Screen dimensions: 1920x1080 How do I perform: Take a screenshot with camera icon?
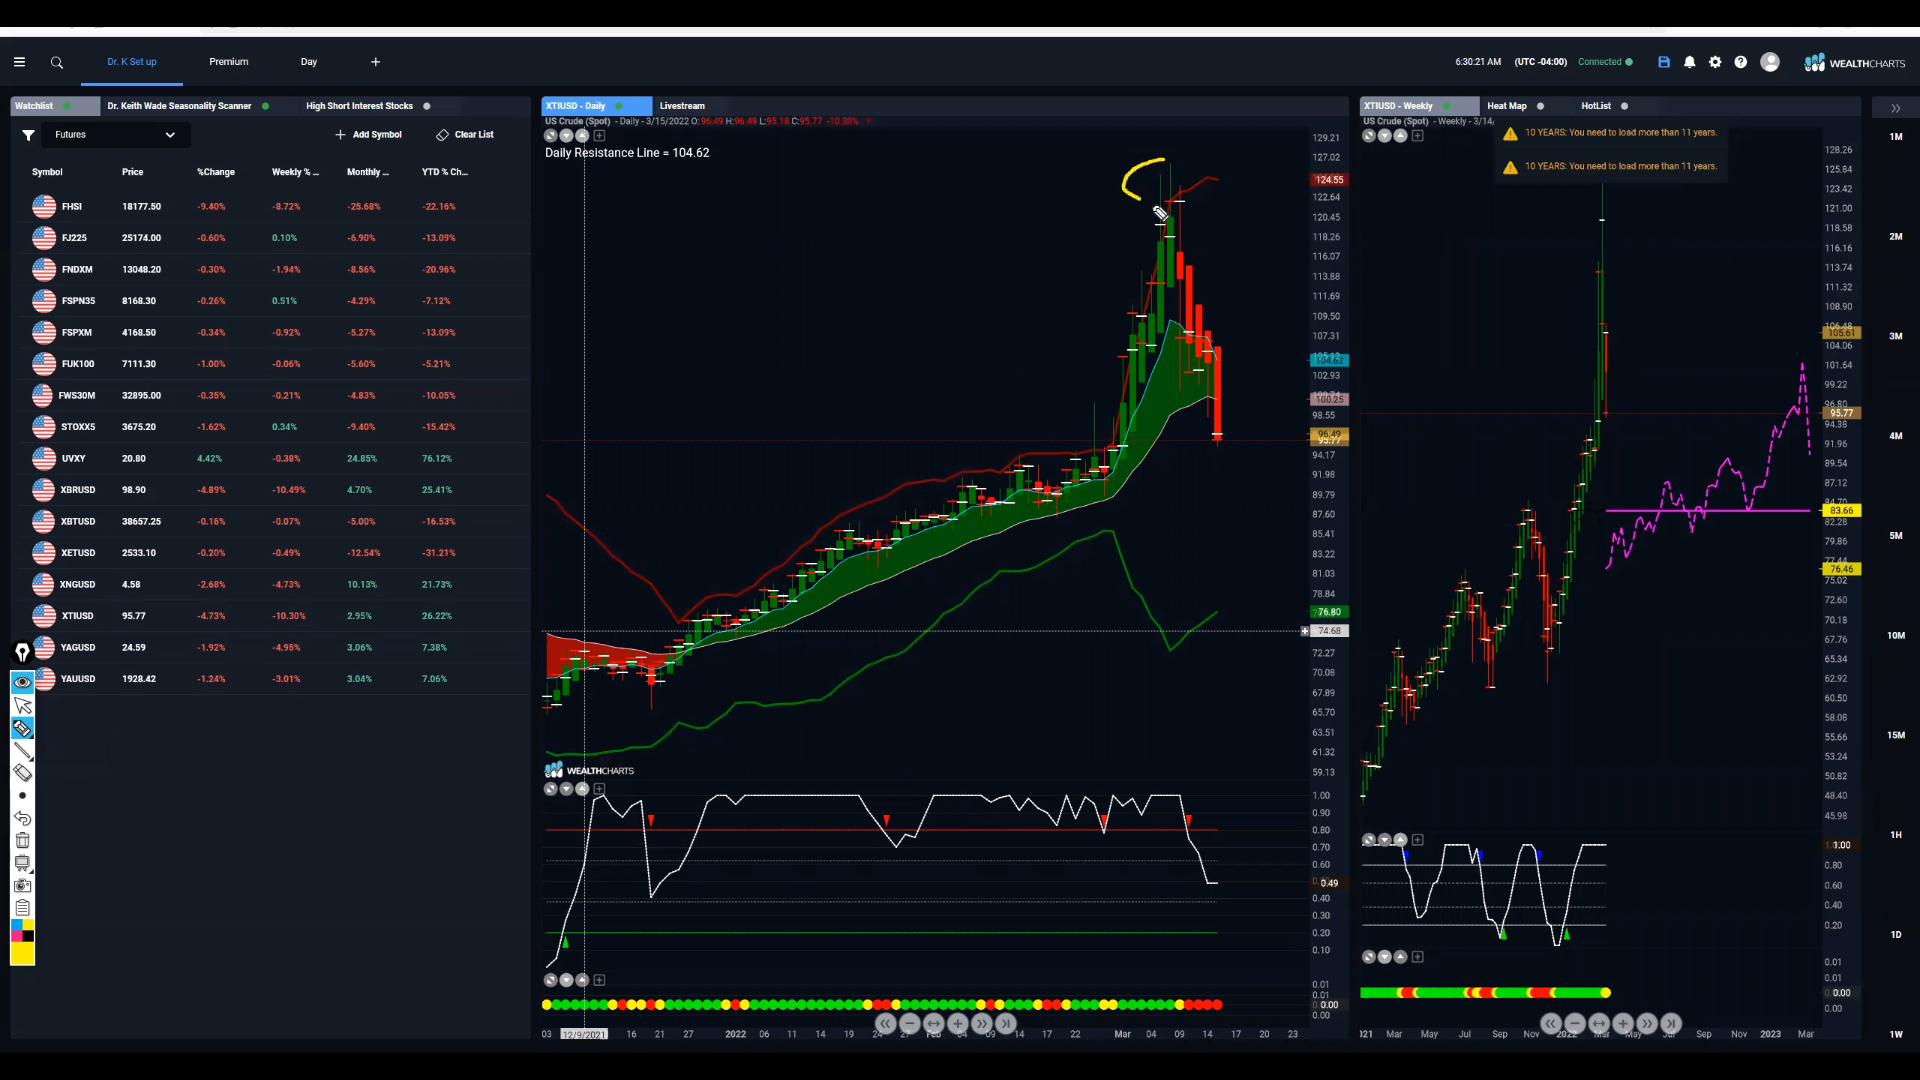[x=22, y=886]
